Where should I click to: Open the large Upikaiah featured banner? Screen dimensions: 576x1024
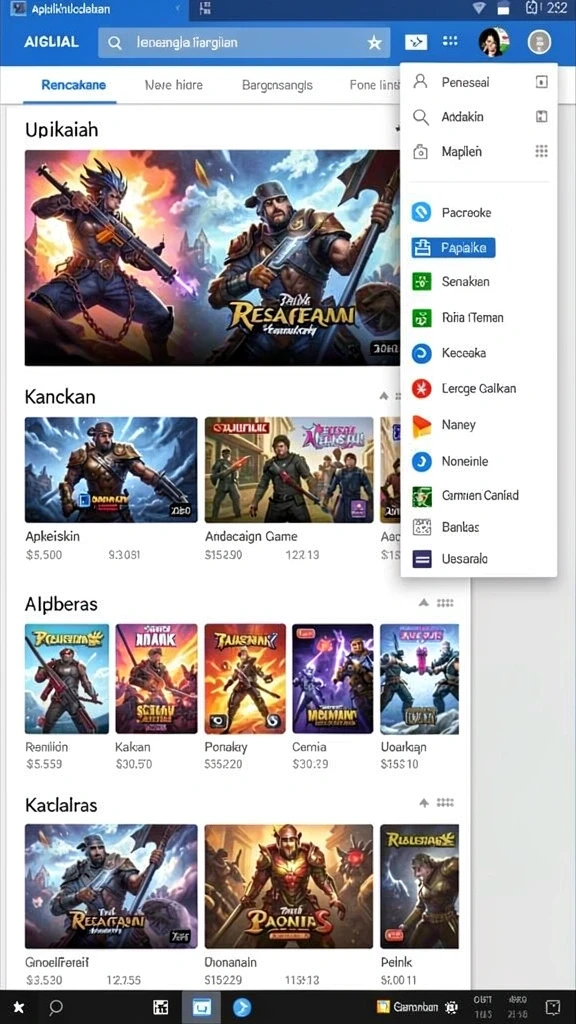pos(212,258)
